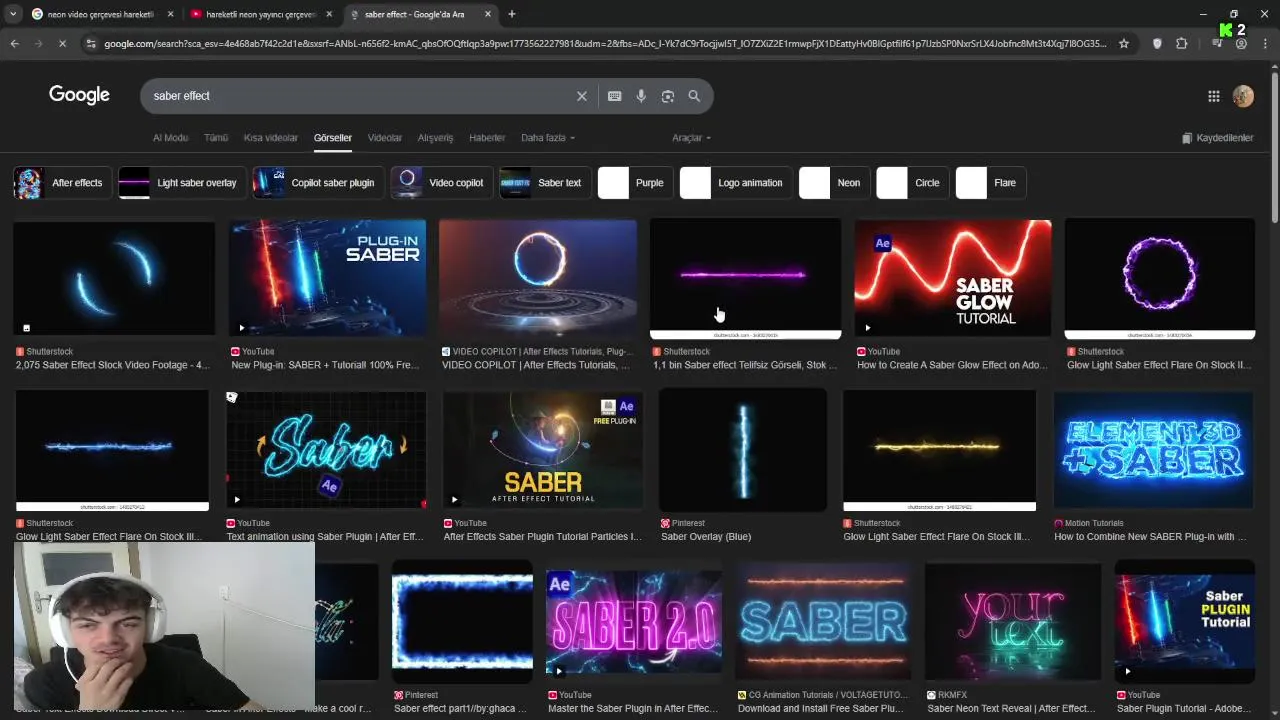
Task: Filter by Saber text chip
Action: point(544,183)
